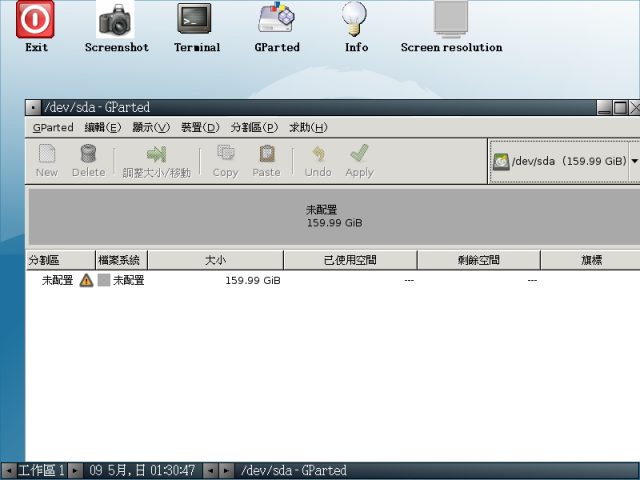Click the next window arrow in the taskbar

(226, 470)
